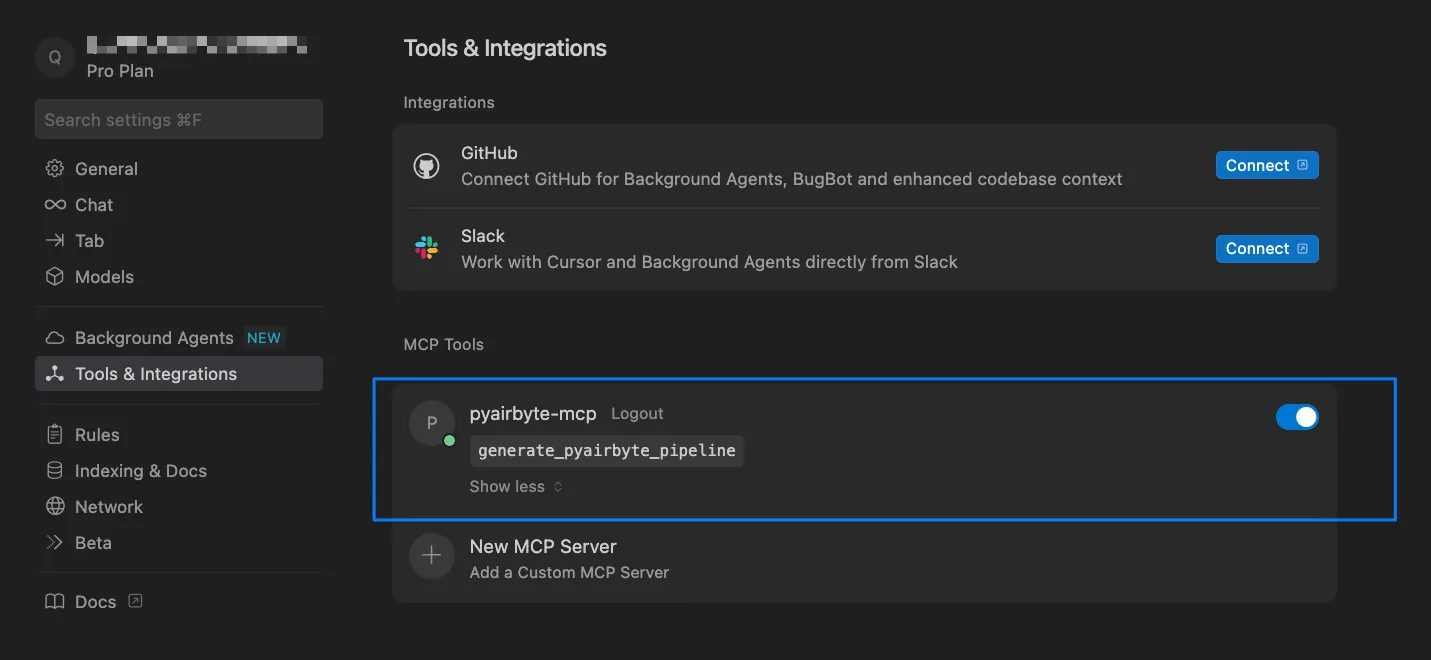Click the Beta chevrons icon
Screen dimensions: 1431x660
click(x=55, y=543)
